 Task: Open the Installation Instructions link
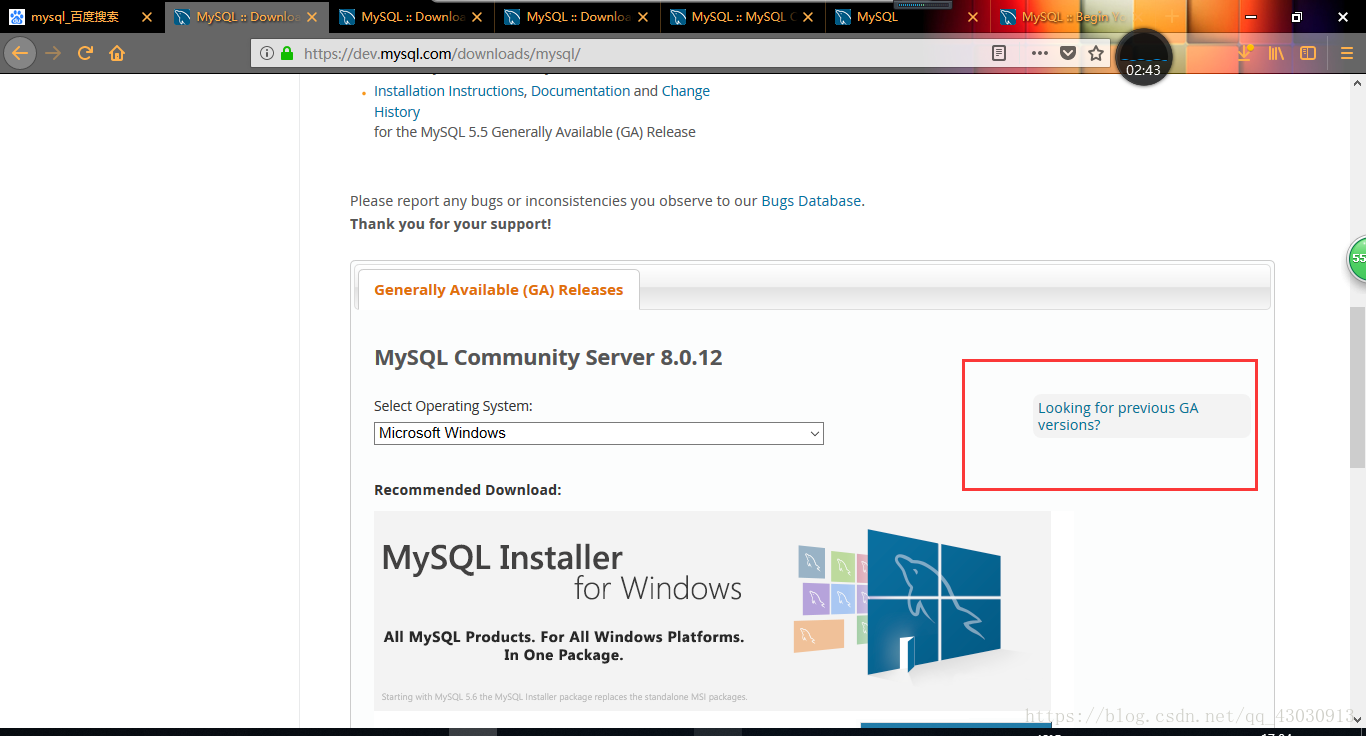[449, 91]
